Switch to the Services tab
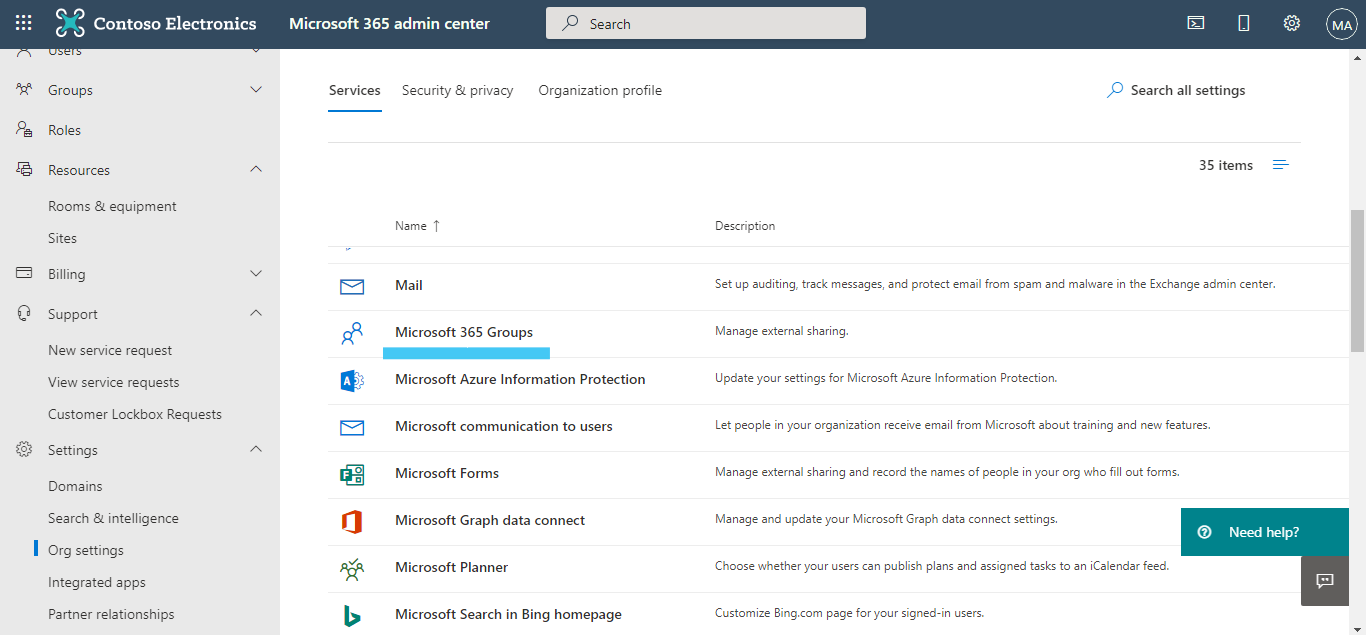 [355, 90]
